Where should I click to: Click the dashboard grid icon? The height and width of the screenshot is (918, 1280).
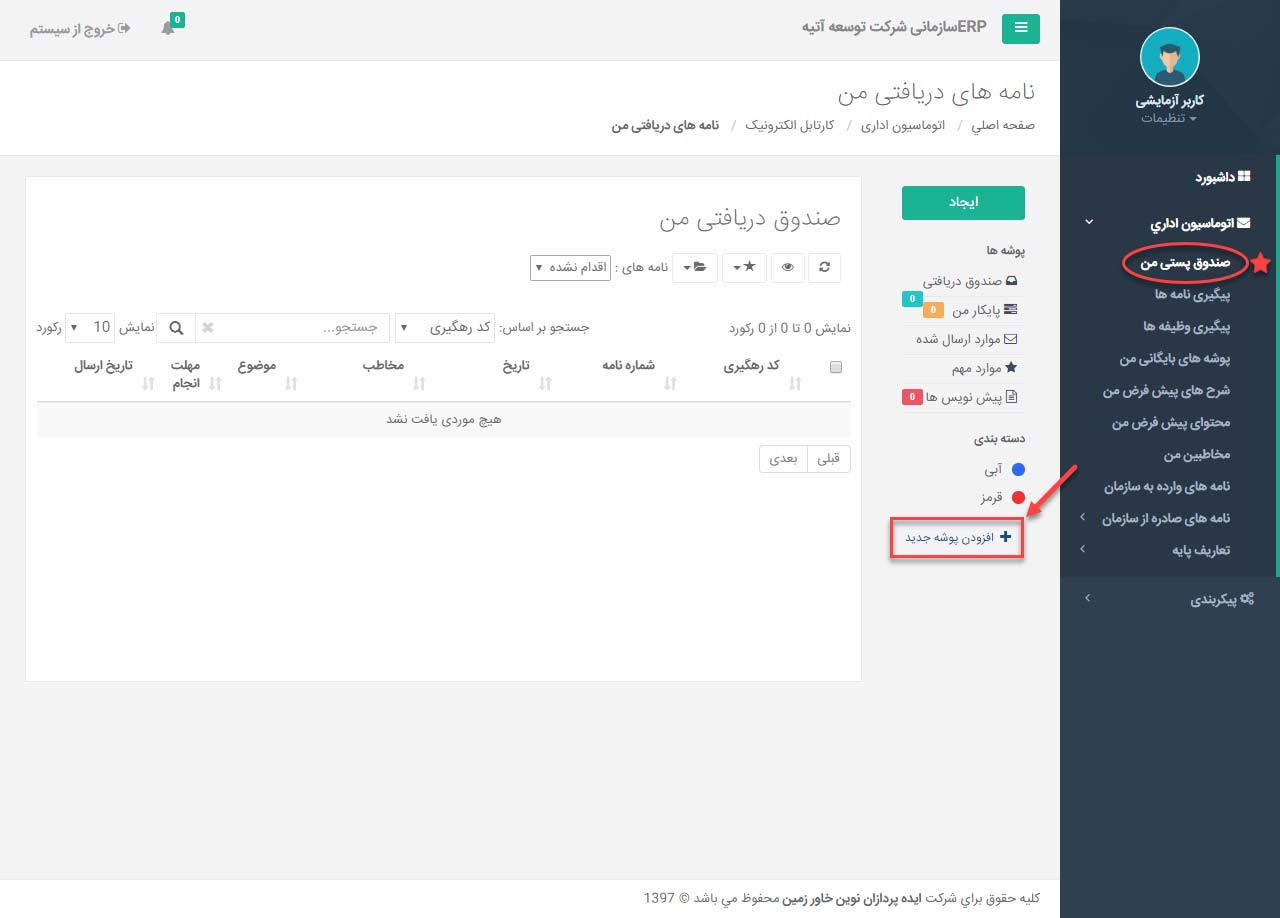pos(1244,177)
